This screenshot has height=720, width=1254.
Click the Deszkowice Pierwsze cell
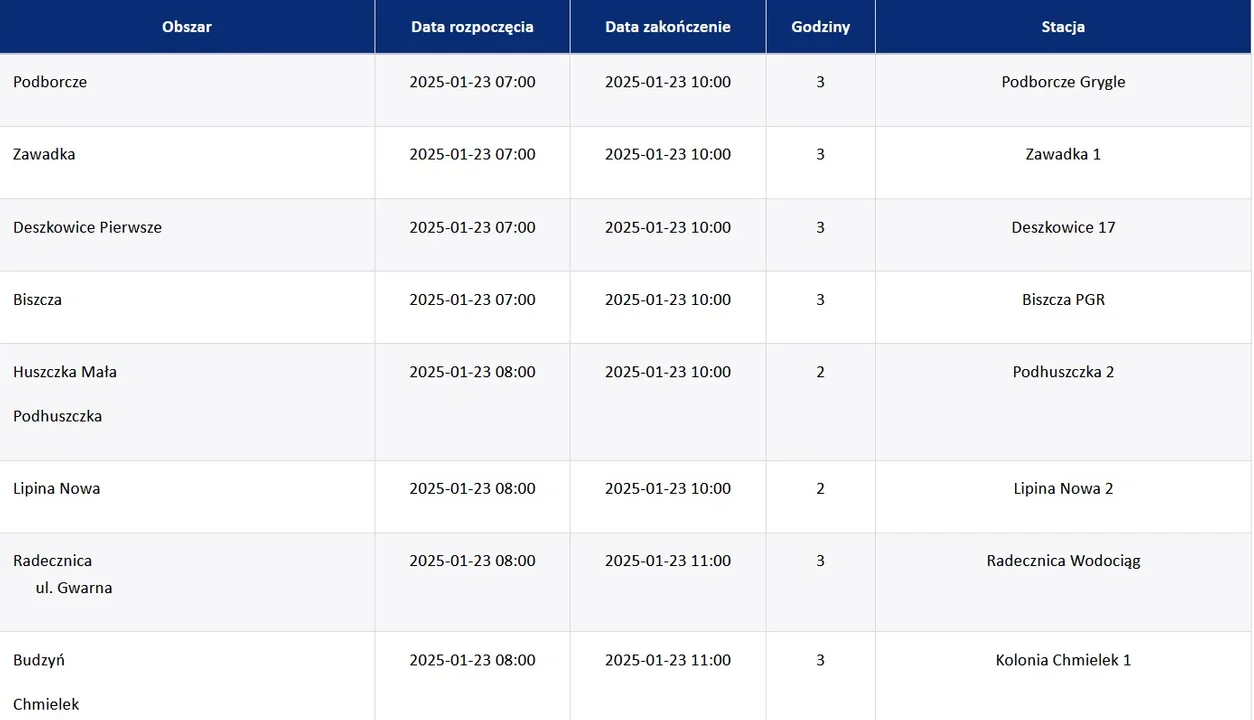(x=87, y=227)
